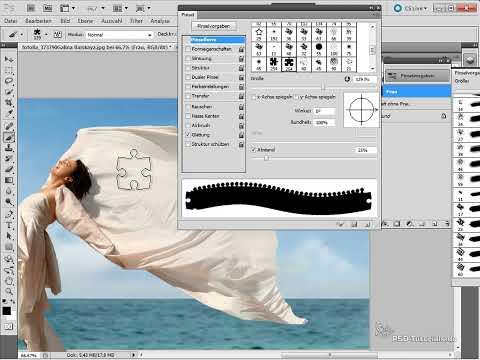Open the Datei menu
The height and width of the screenshot is (360, 480).
(11, 21)
